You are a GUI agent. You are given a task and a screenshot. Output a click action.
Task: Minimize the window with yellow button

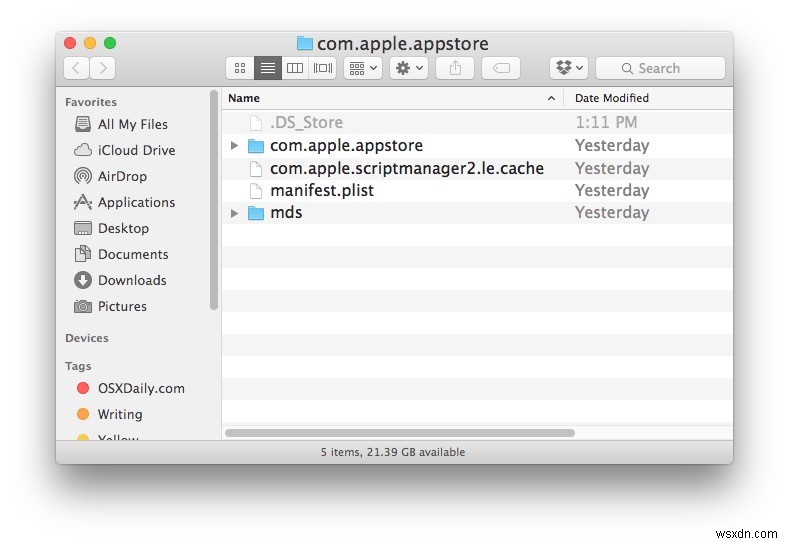click(x=90, y=43)
